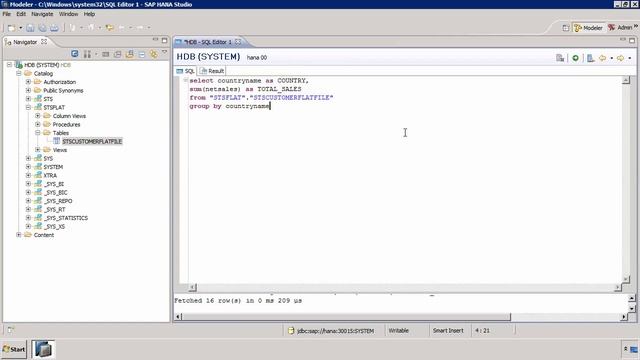Screen dimensions: 640x360
Task: Click the Writable status bar field
Action: coord(398,331)
